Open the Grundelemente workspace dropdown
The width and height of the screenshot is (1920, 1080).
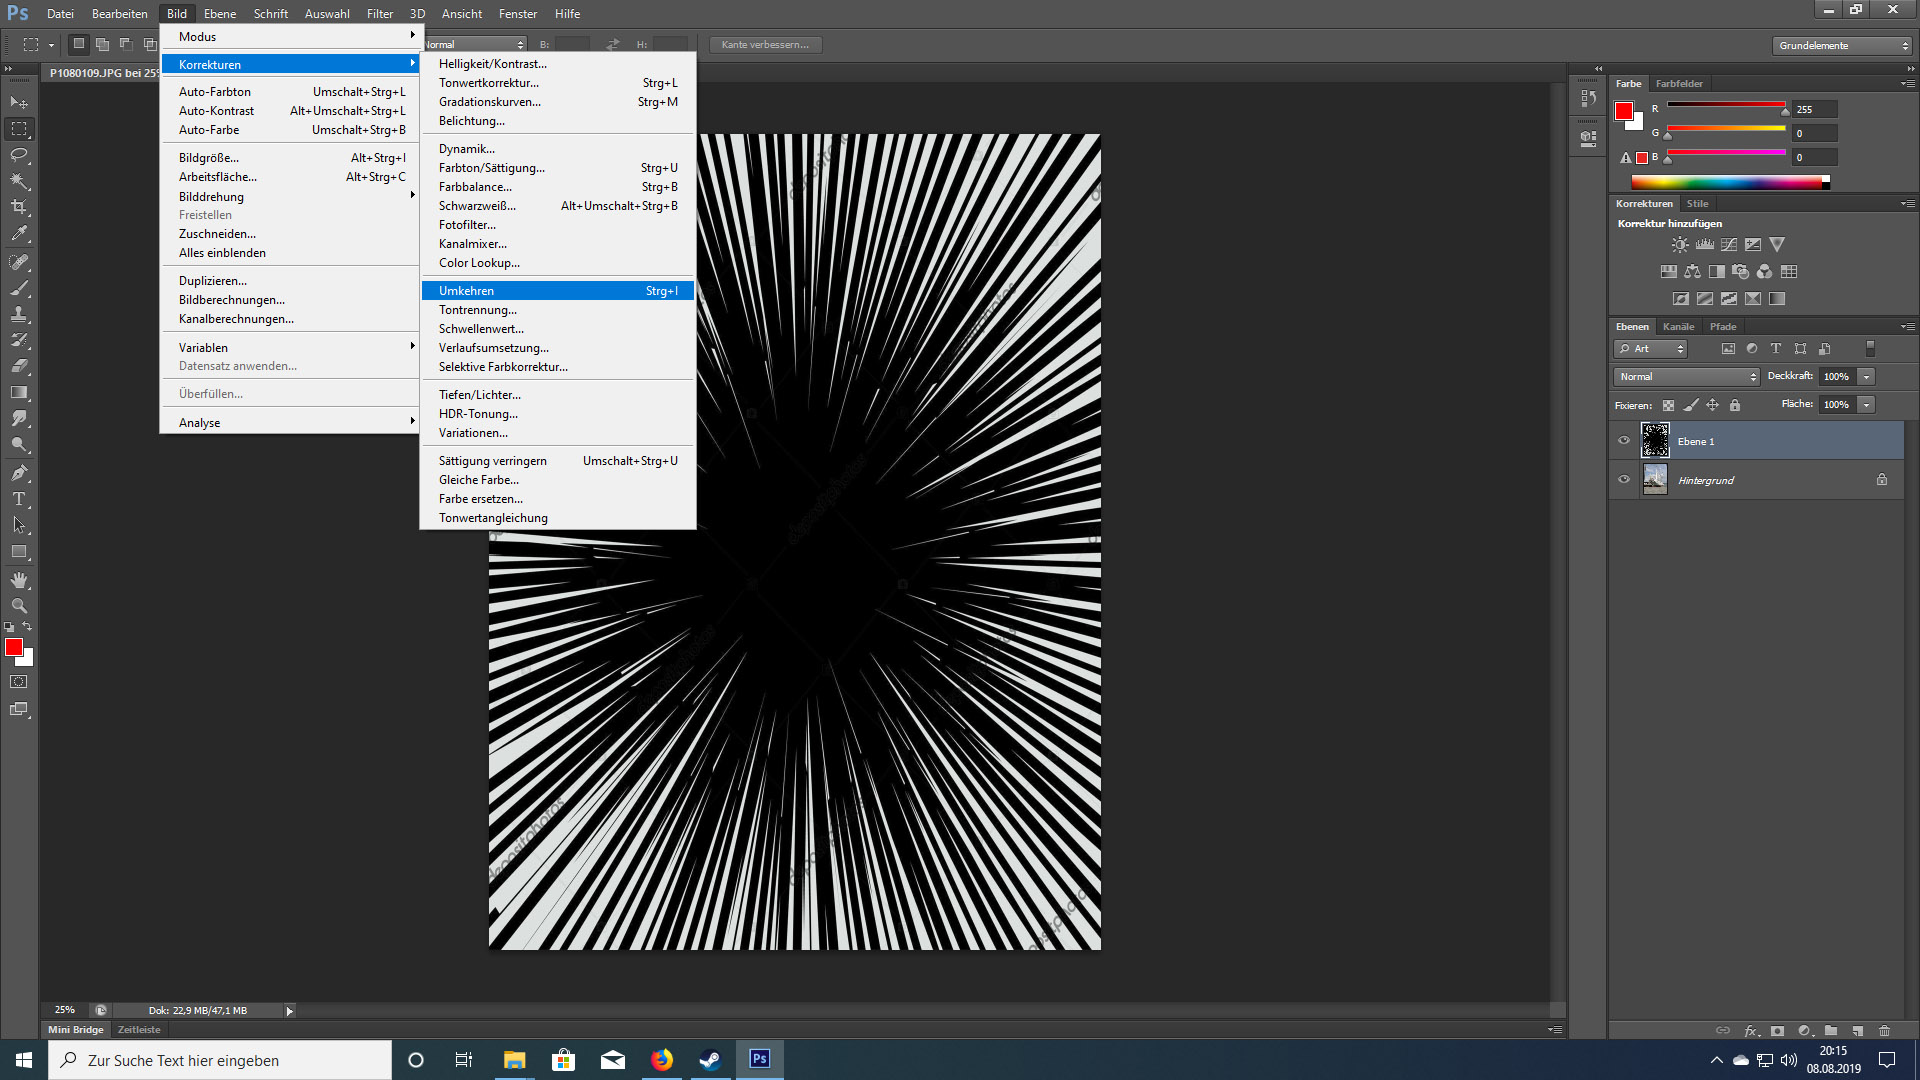(1843, 45)
